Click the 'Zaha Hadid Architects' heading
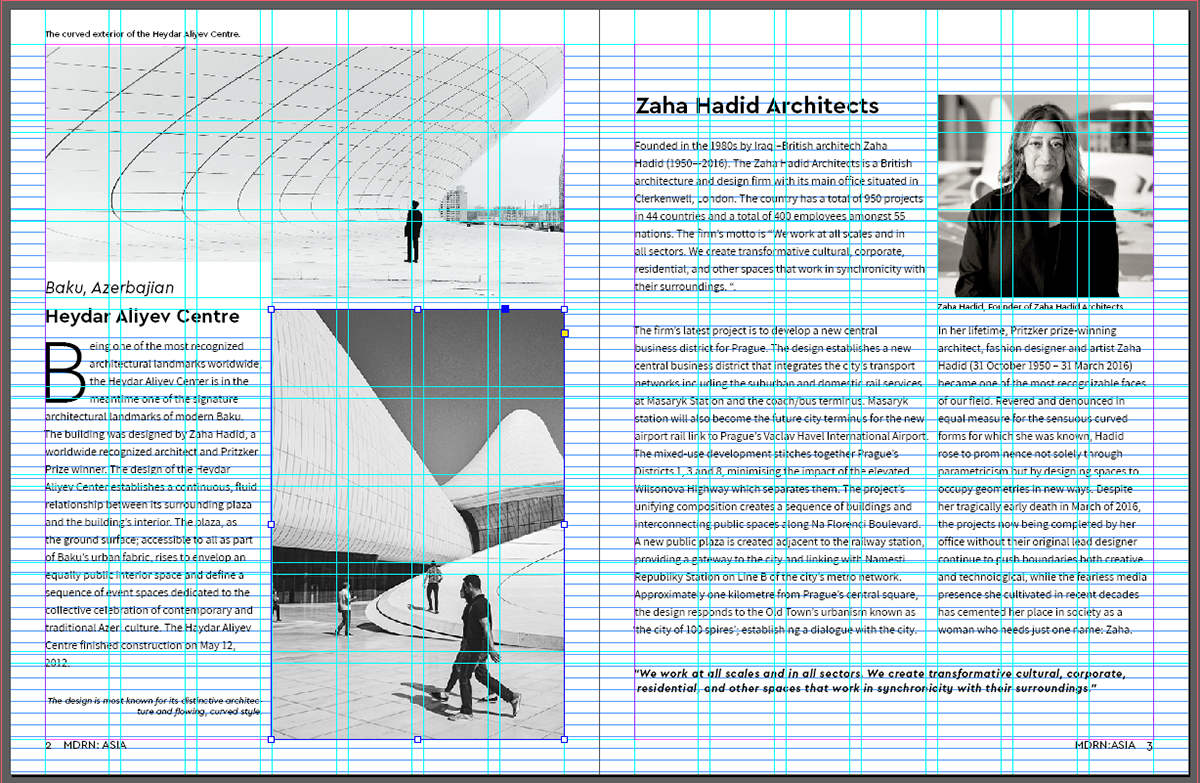 pyautogui.click(x=757, y=106)
